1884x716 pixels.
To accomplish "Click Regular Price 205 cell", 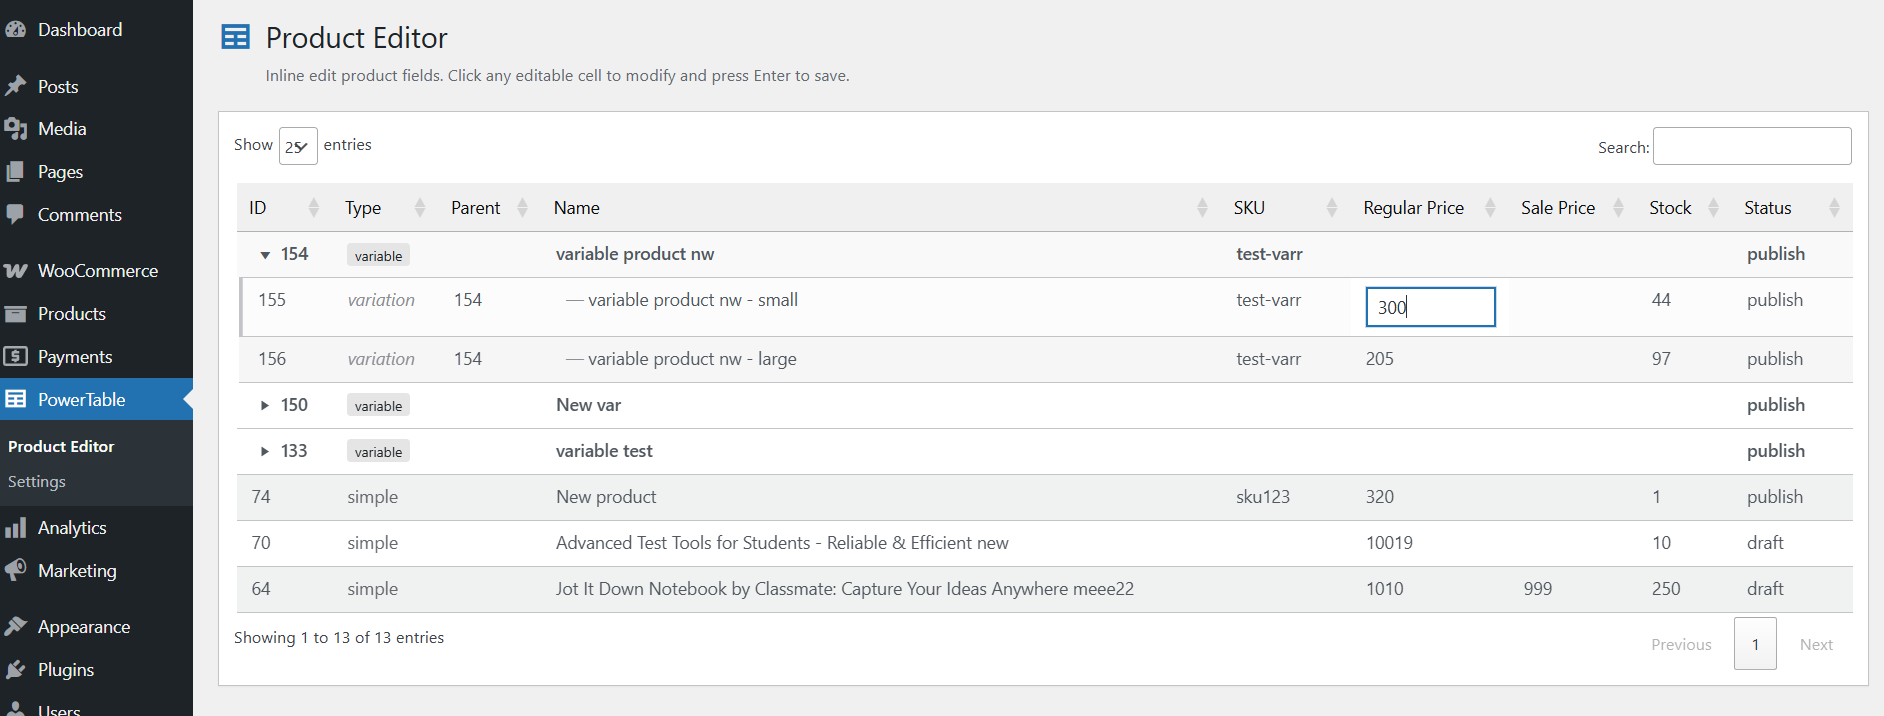I will point(1380,359).
